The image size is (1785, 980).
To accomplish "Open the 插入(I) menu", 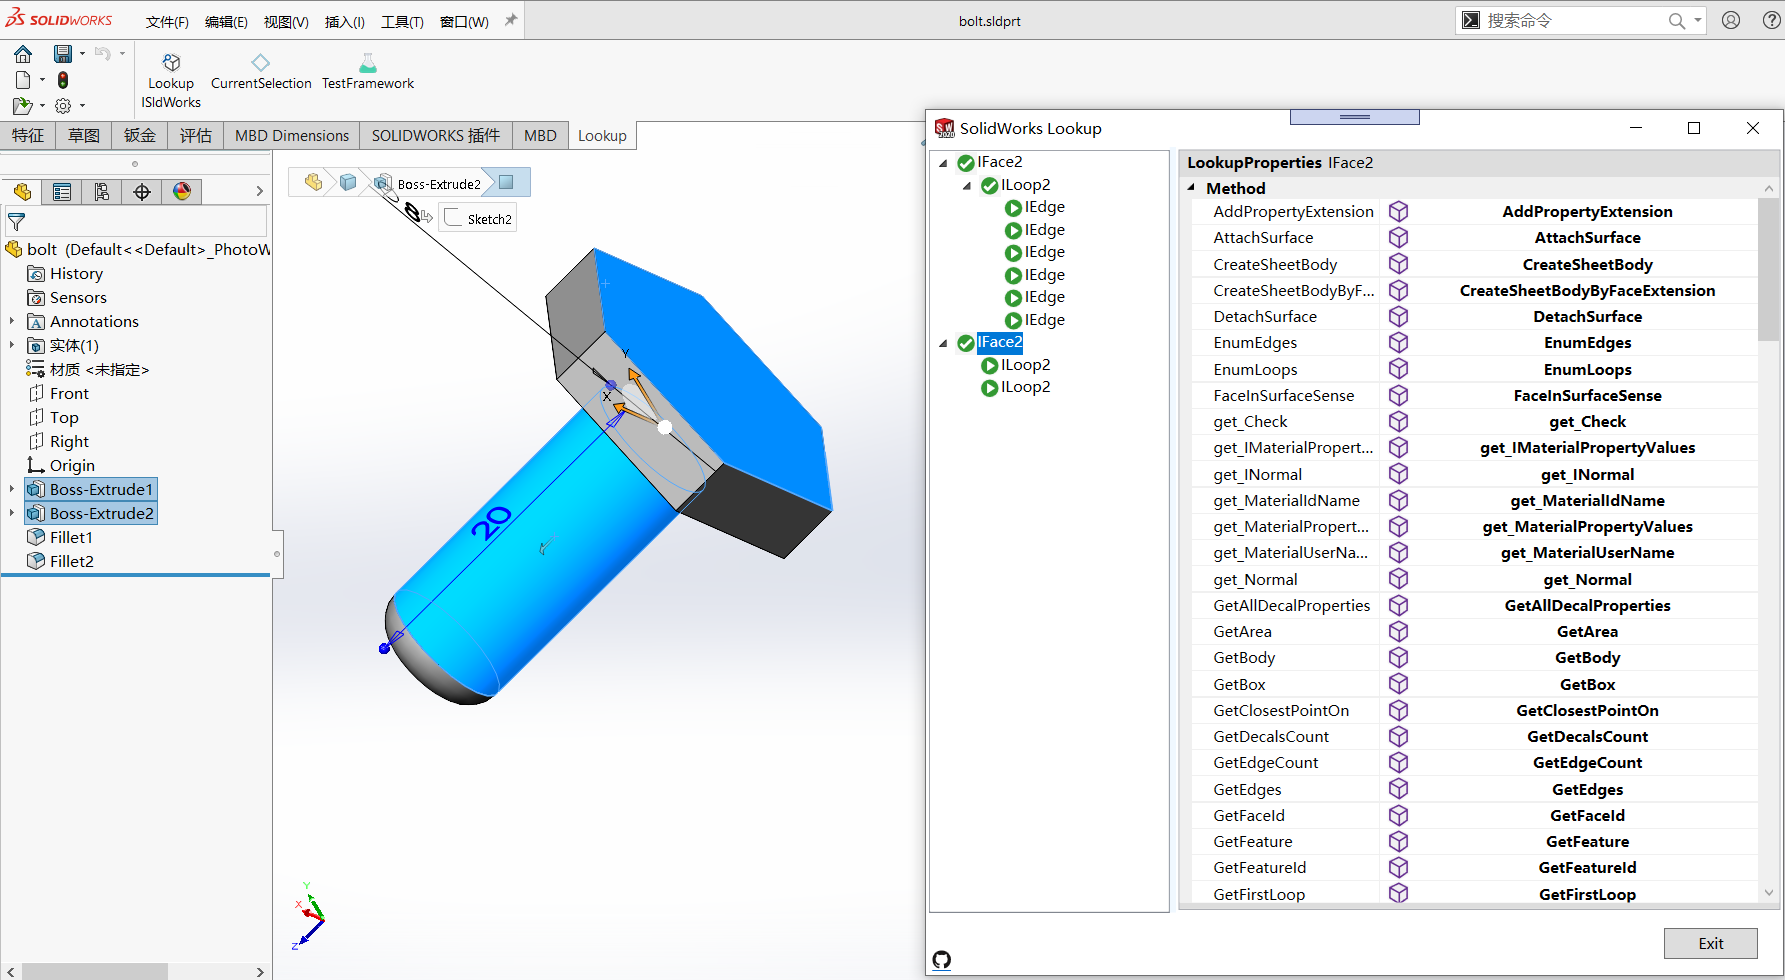I will tap(345, 21).
